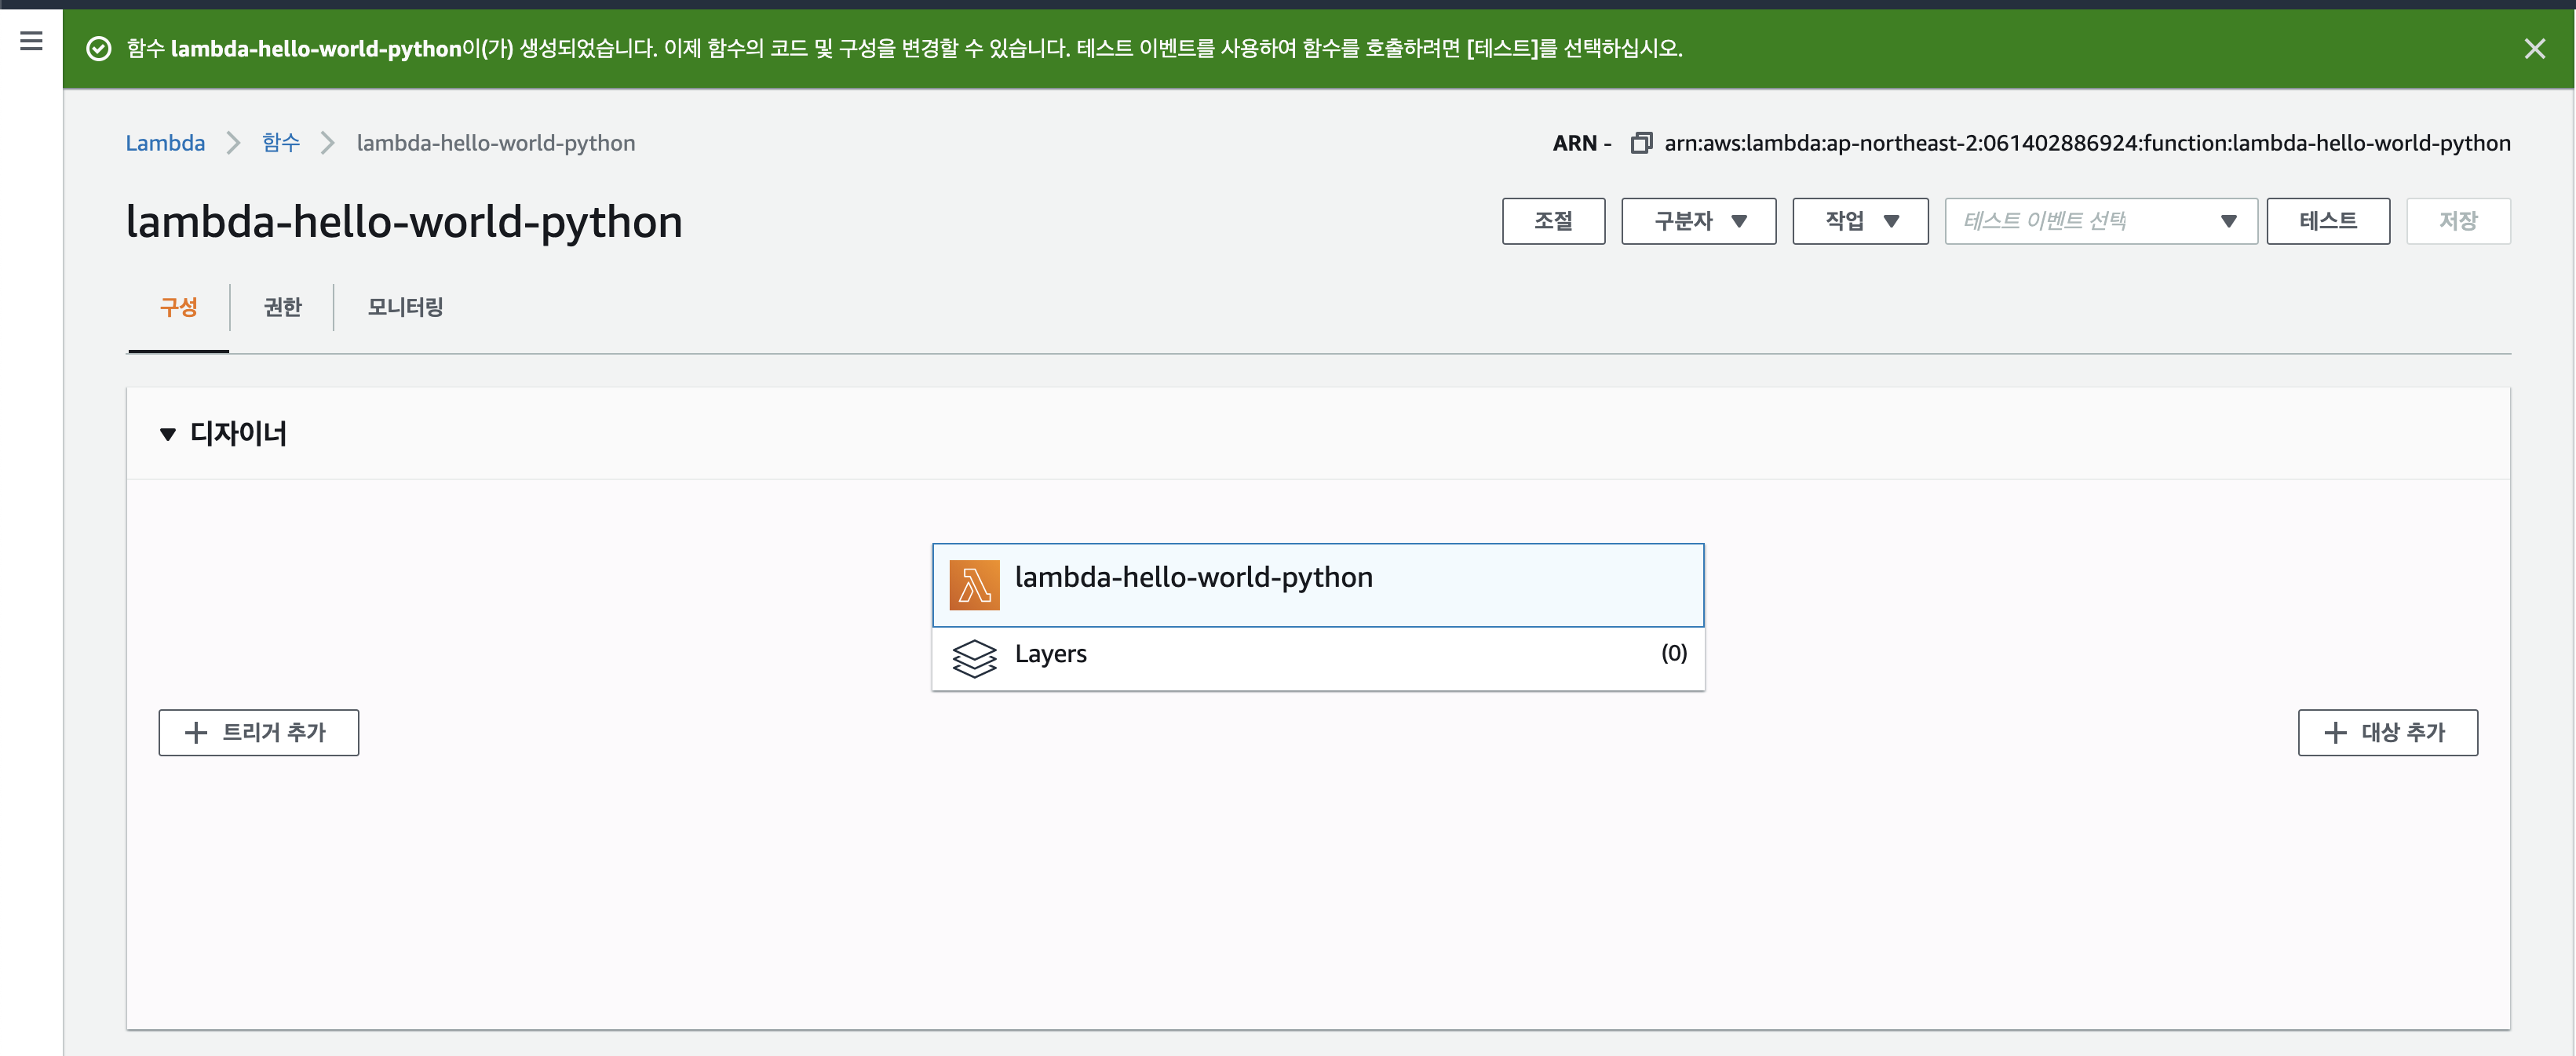Click plus icon on 대상 추가 button
The image size is (2576, 1056).
tap(2335, 732)
